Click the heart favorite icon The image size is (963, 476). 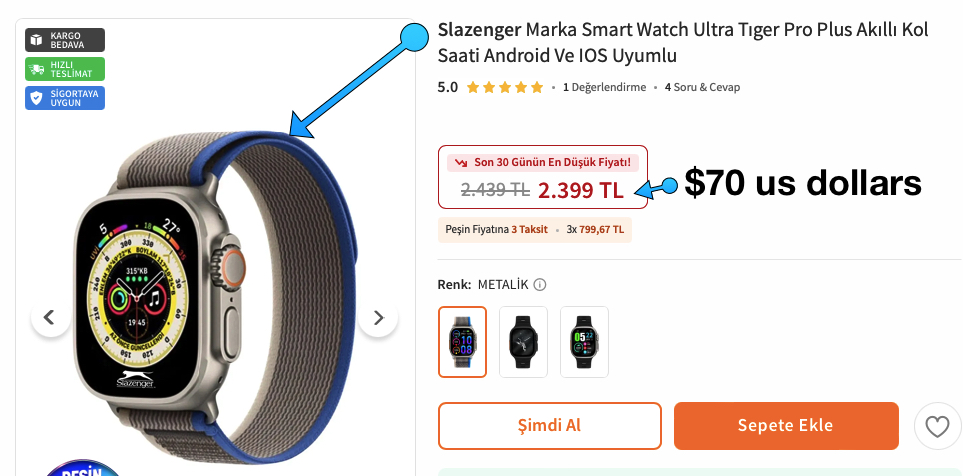tap(937, 426)
